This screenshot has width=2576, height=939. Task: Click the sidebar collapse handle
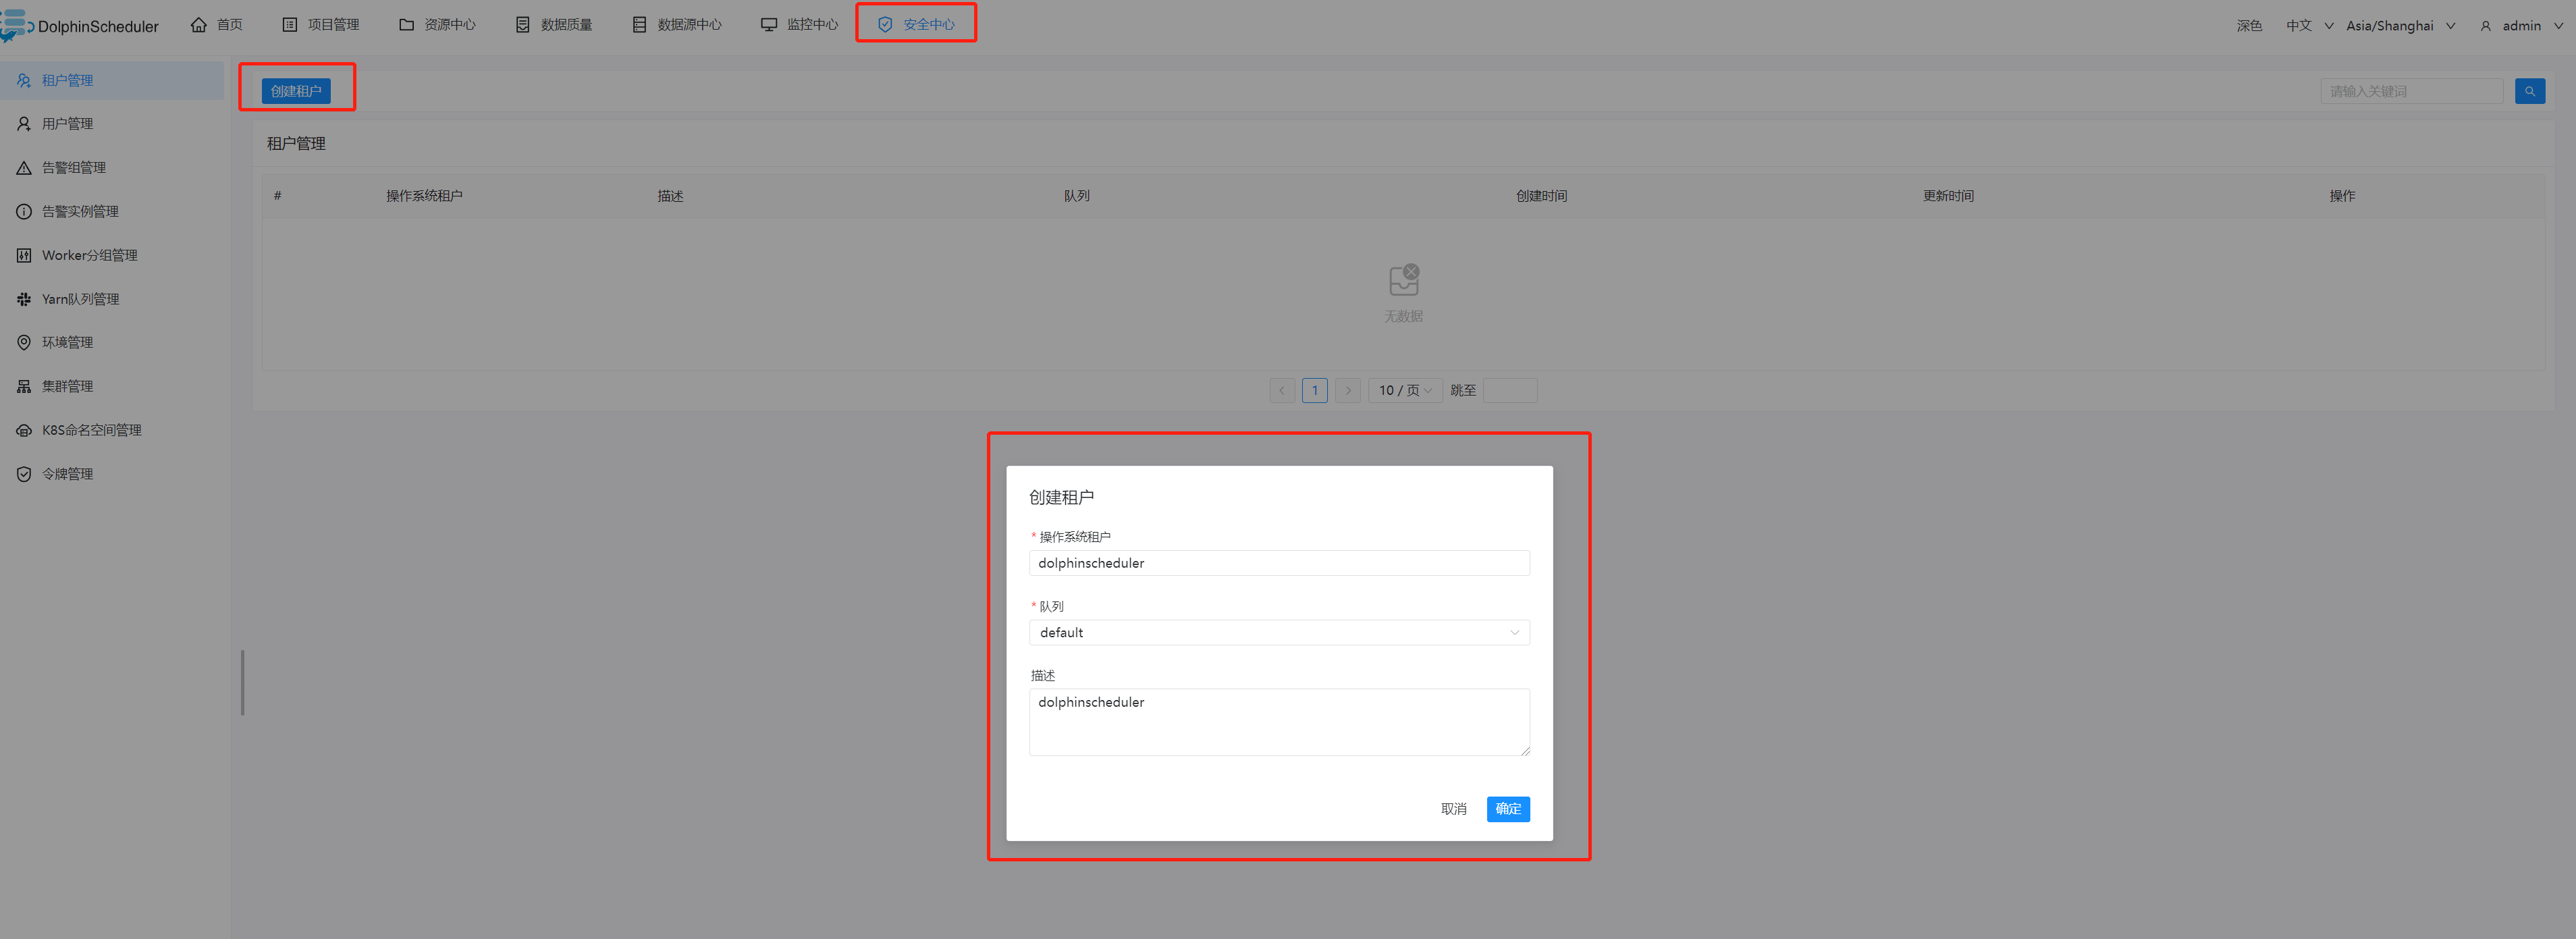[x=242, y=683]
